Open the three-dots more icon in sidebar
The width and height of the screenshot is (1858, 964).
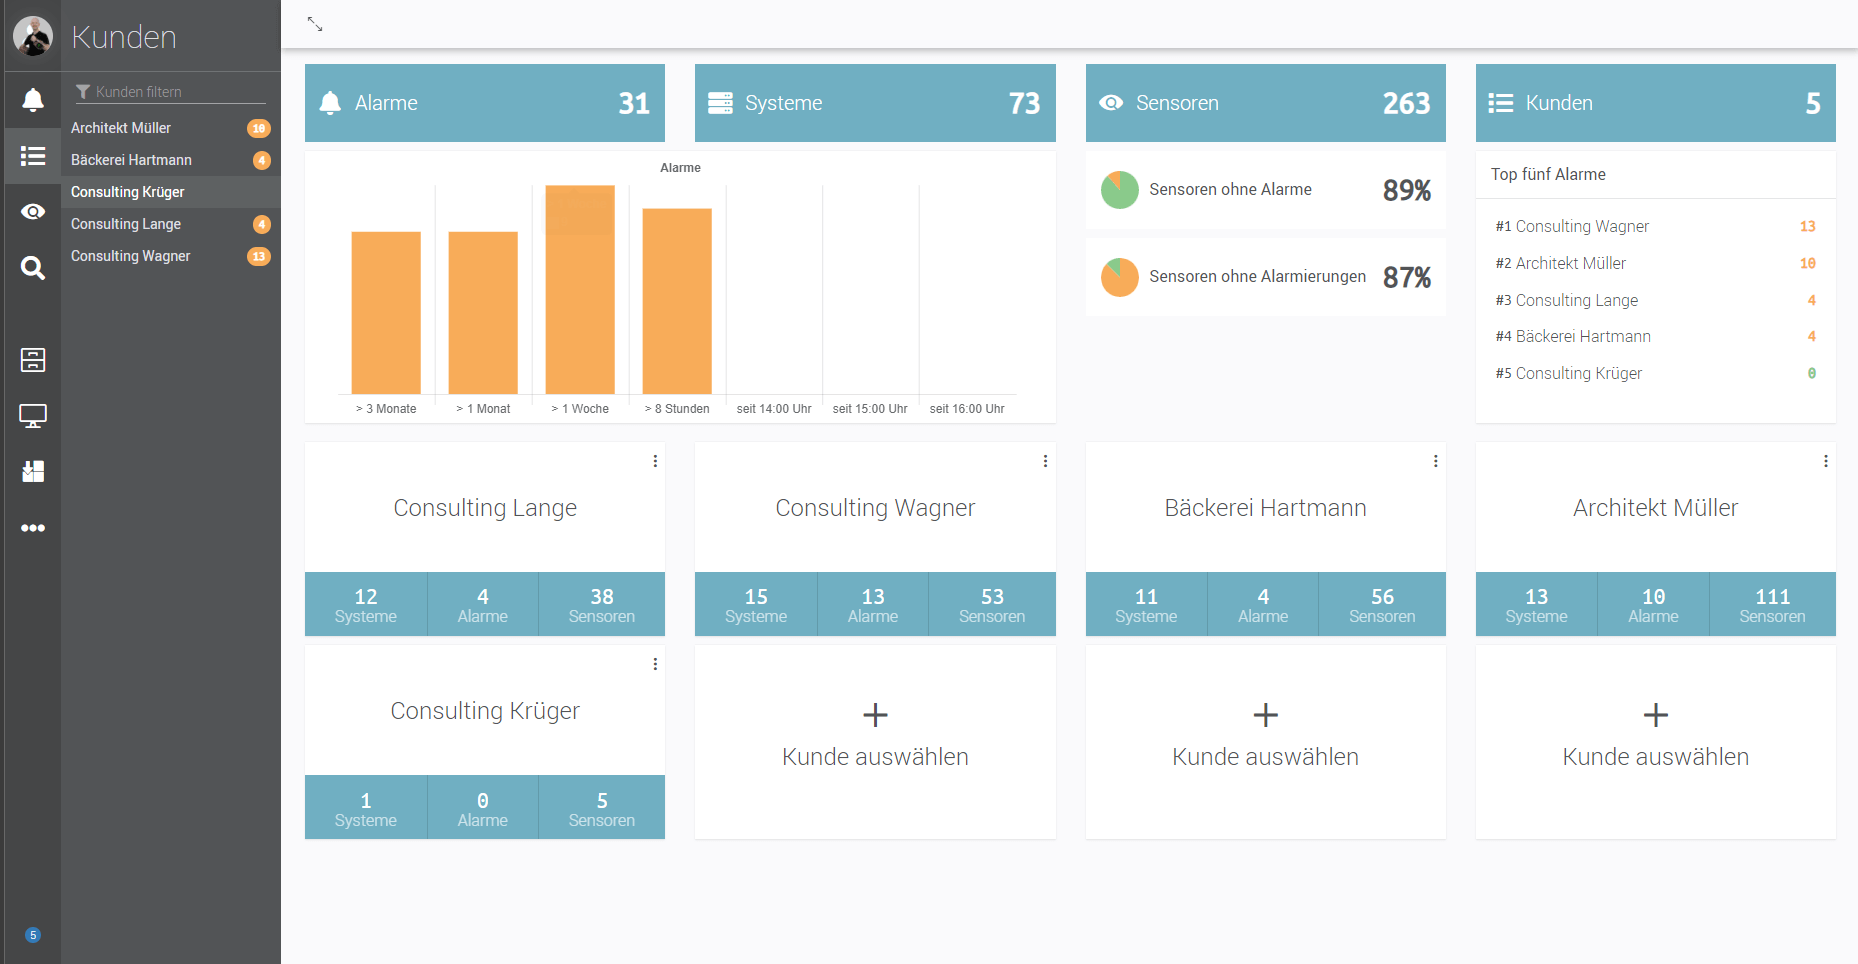33,528
